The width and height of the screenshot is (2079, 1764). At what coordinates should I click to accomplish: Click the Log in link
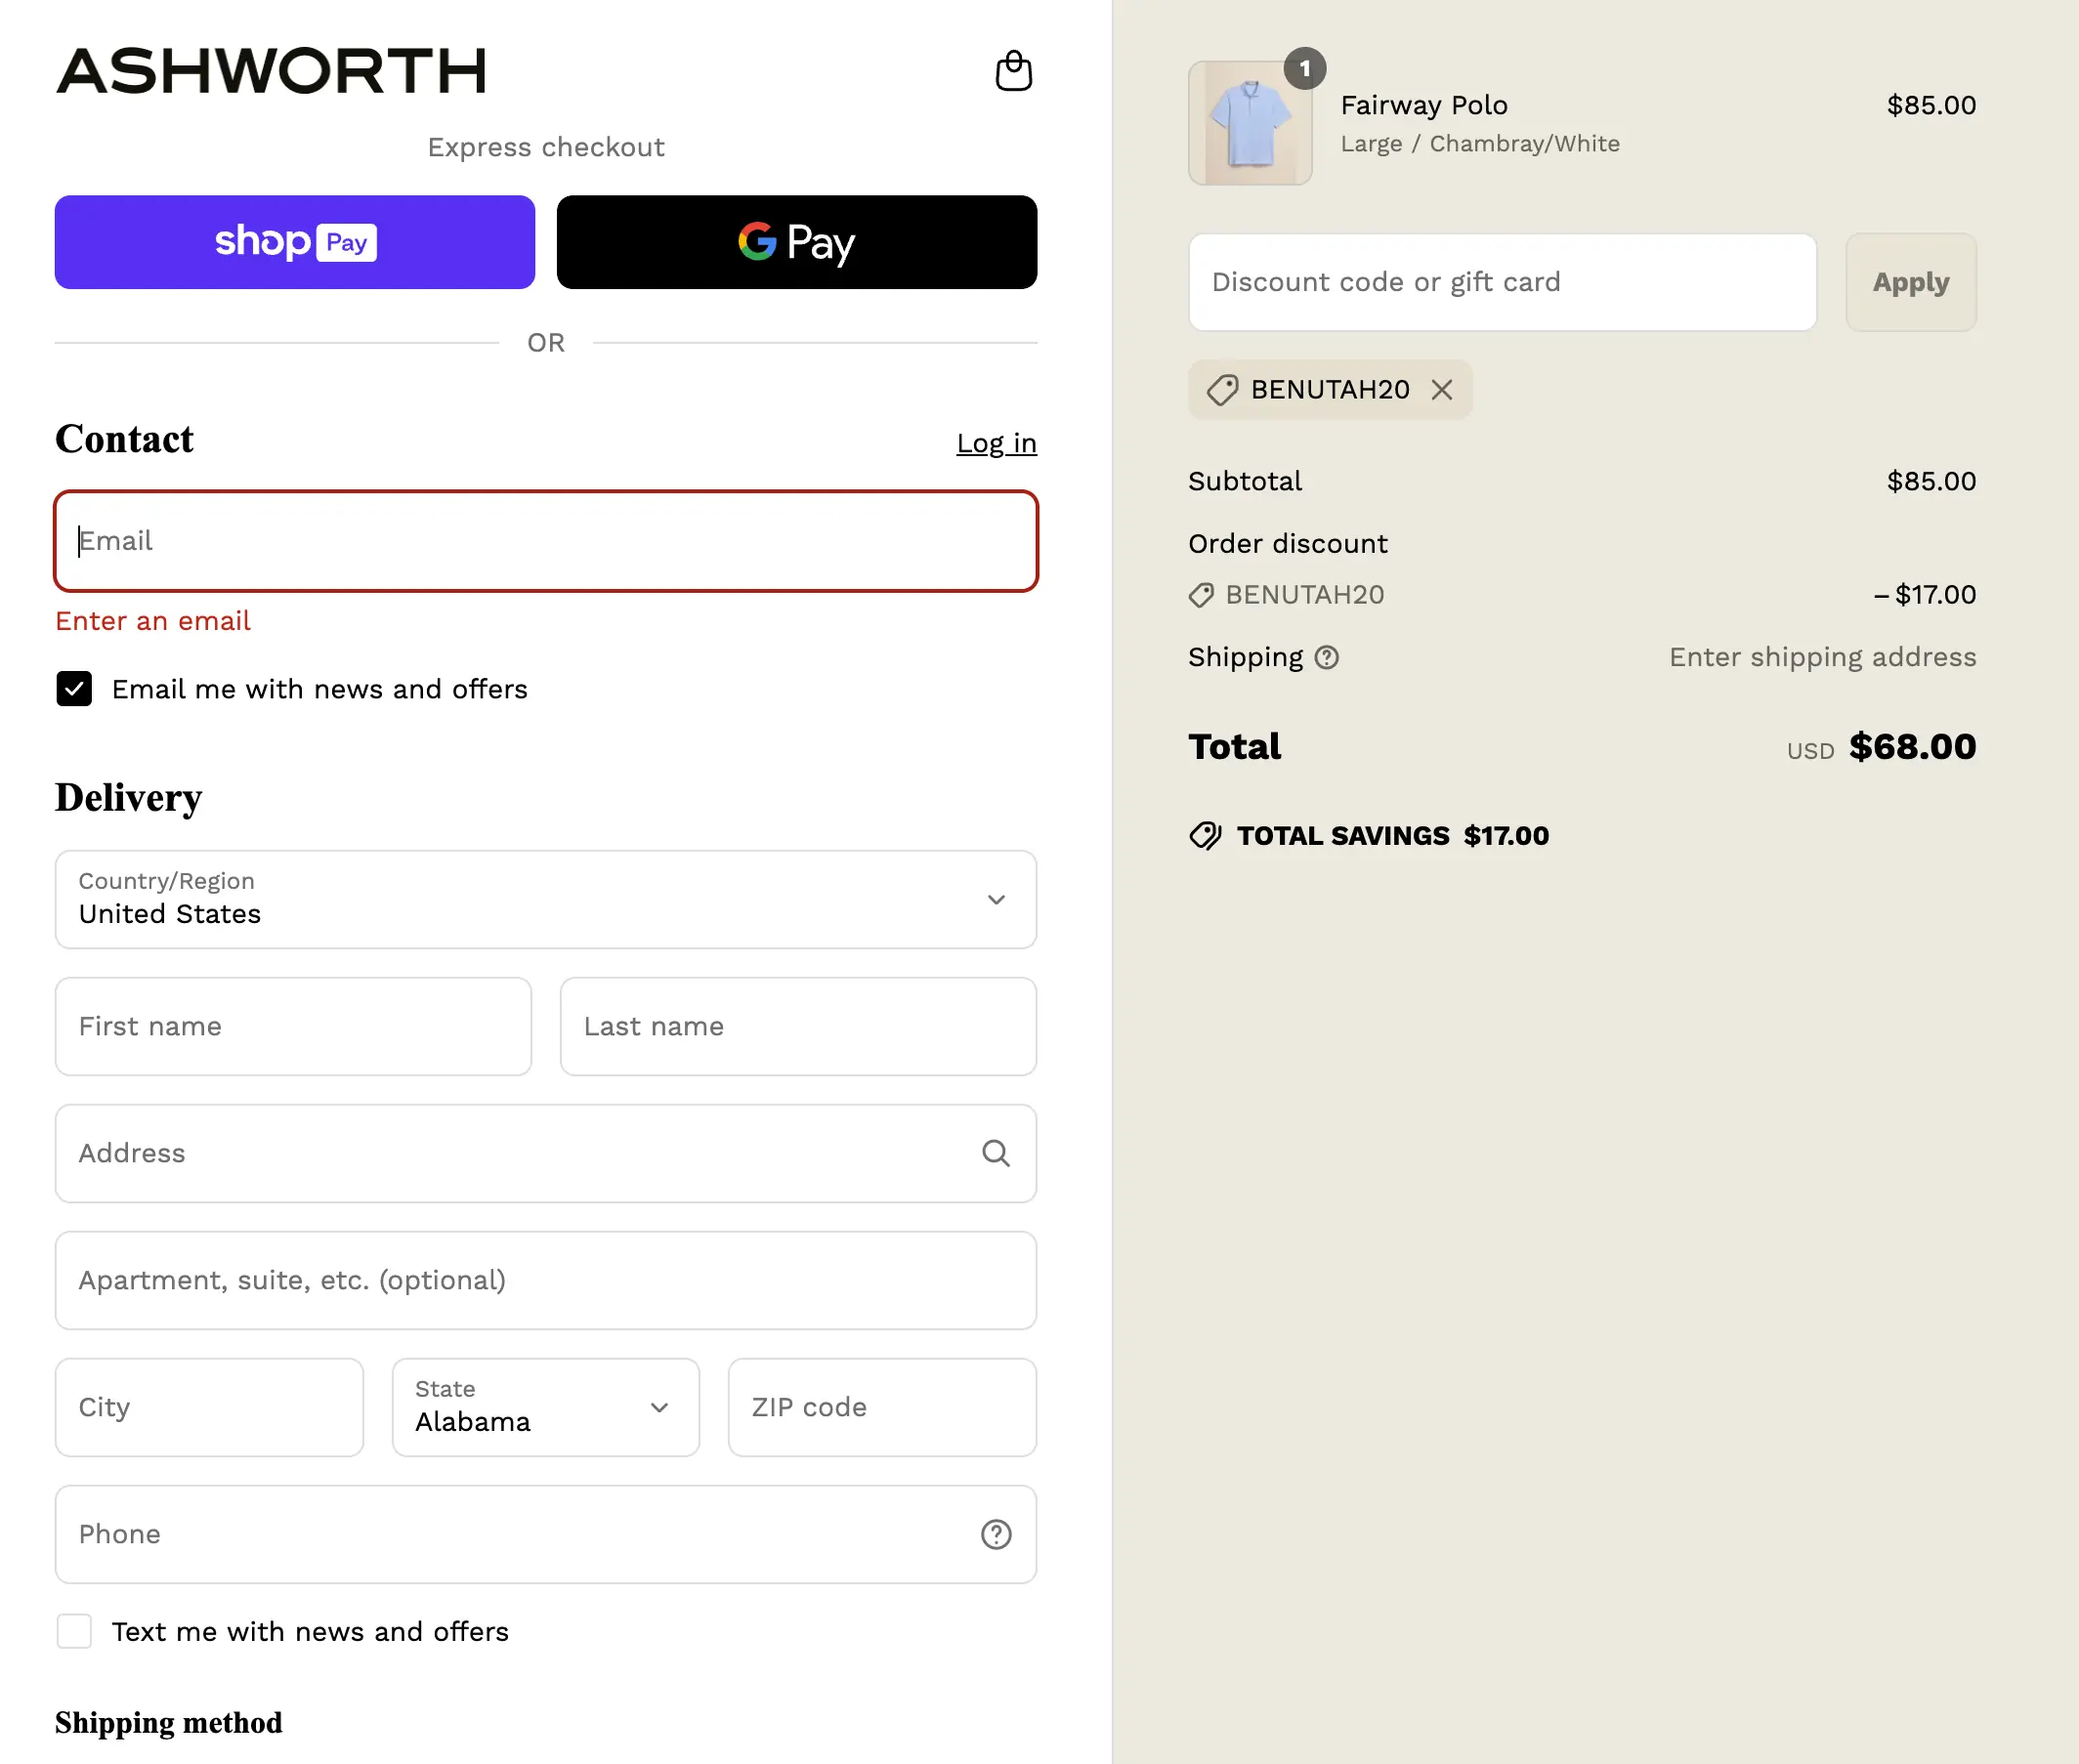coord(996,443)
